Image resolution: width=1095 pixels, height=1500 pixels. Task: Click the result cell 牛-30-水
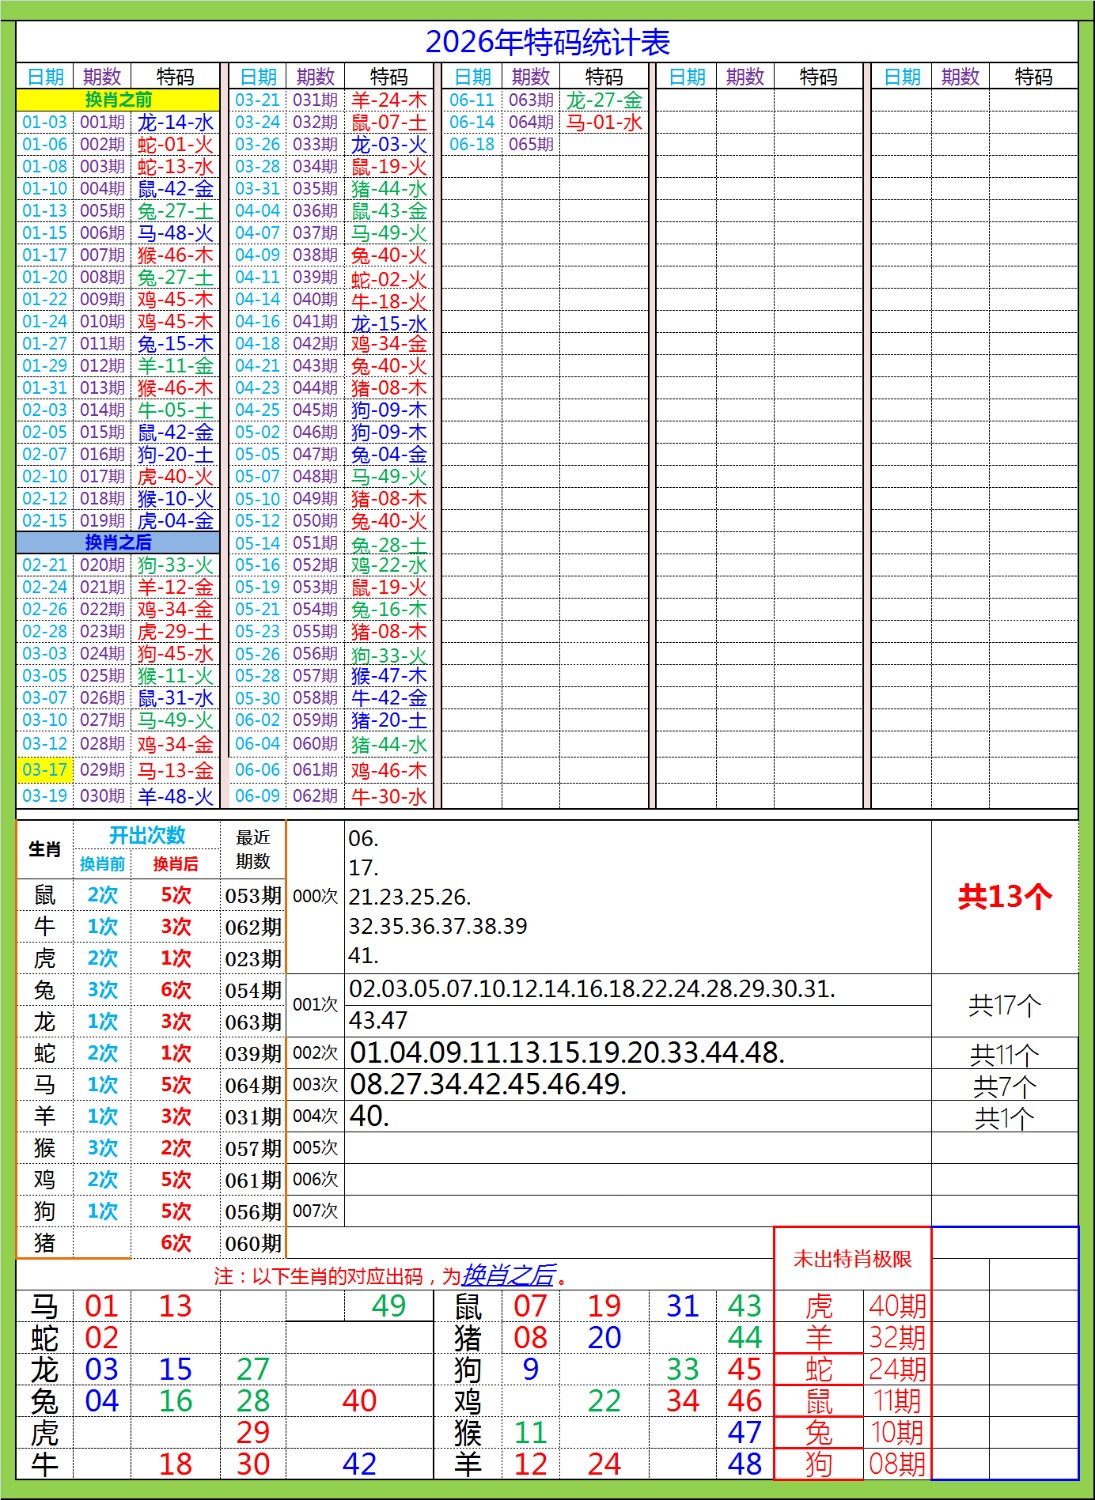pyautogui.click(x=389, y=796)
